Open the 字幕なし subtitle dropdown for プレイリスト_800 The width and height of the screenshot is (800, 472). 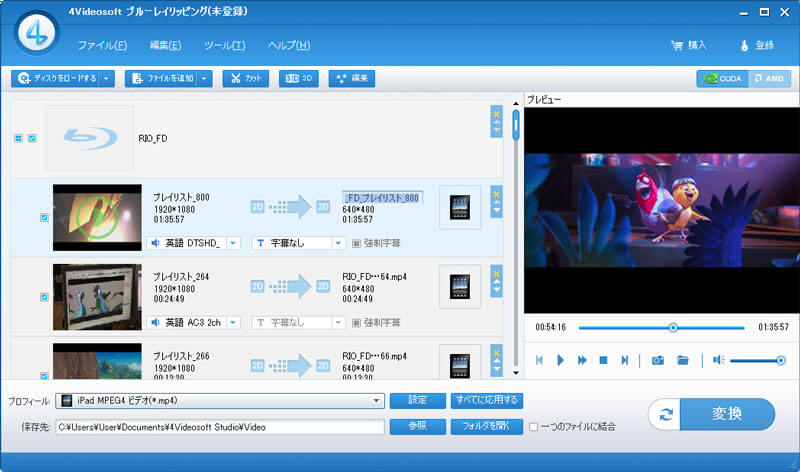tap(338, 243)
